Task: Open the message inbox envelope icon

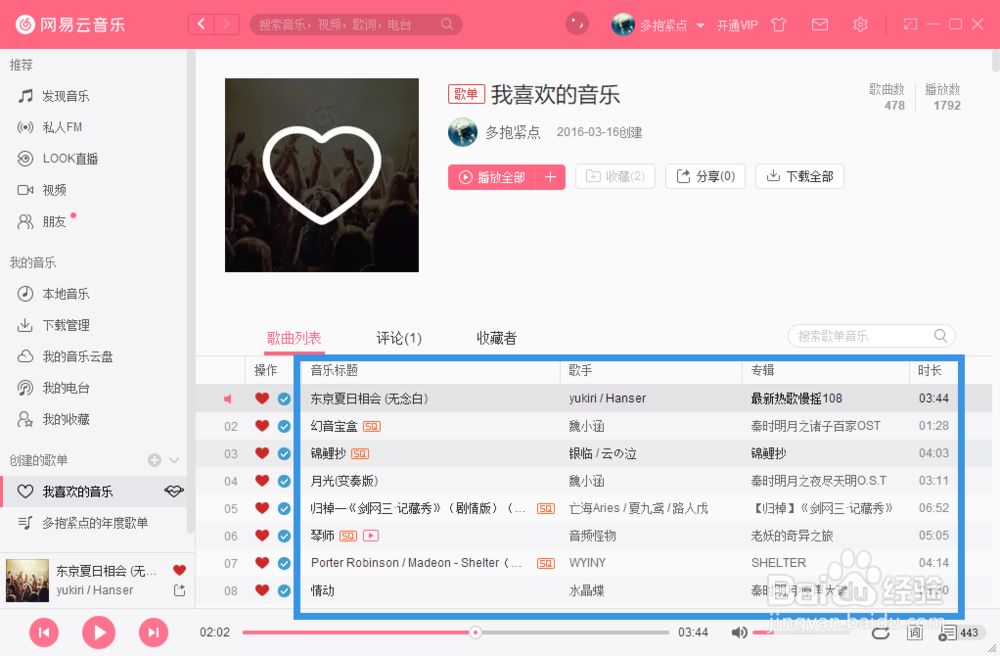Action: click(x=819, y=24)
